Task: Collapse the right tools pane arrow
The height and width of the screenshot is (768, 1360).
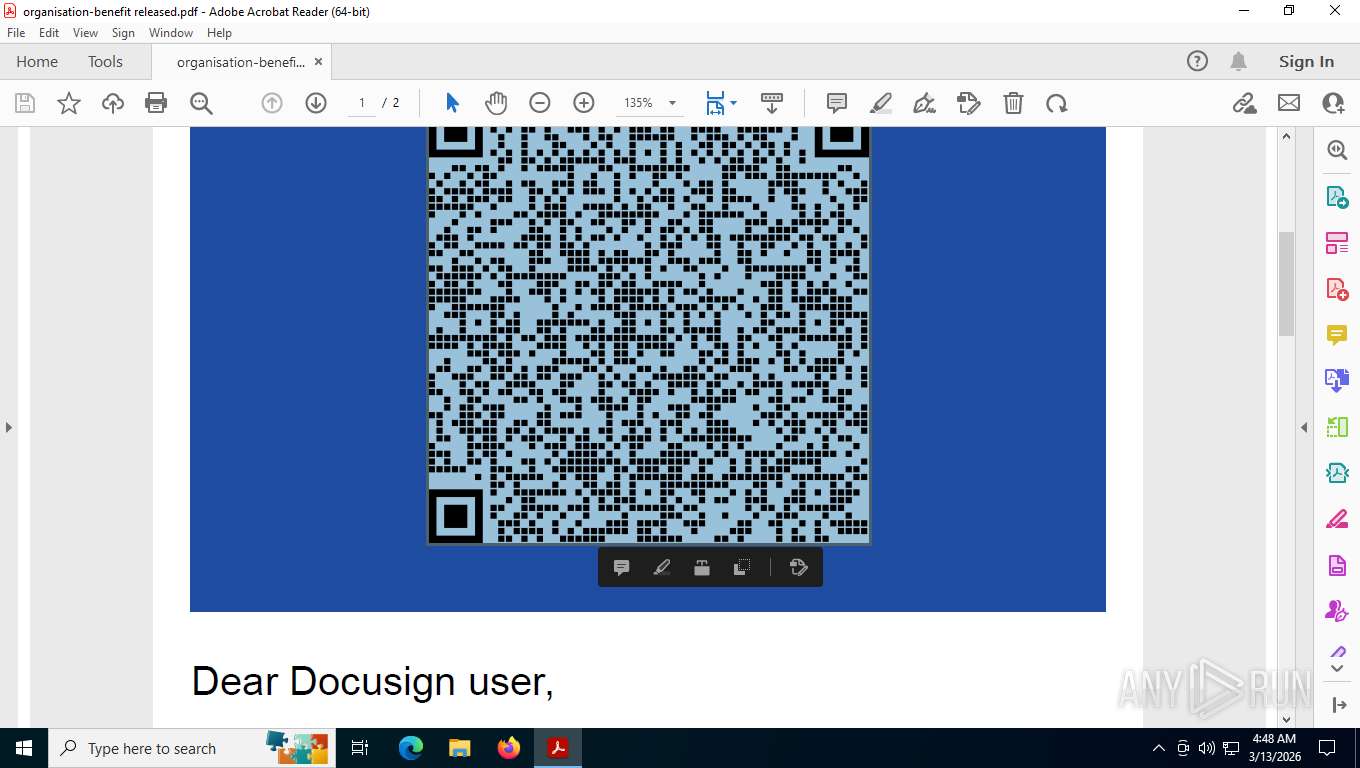Action: coord(1304,427)
